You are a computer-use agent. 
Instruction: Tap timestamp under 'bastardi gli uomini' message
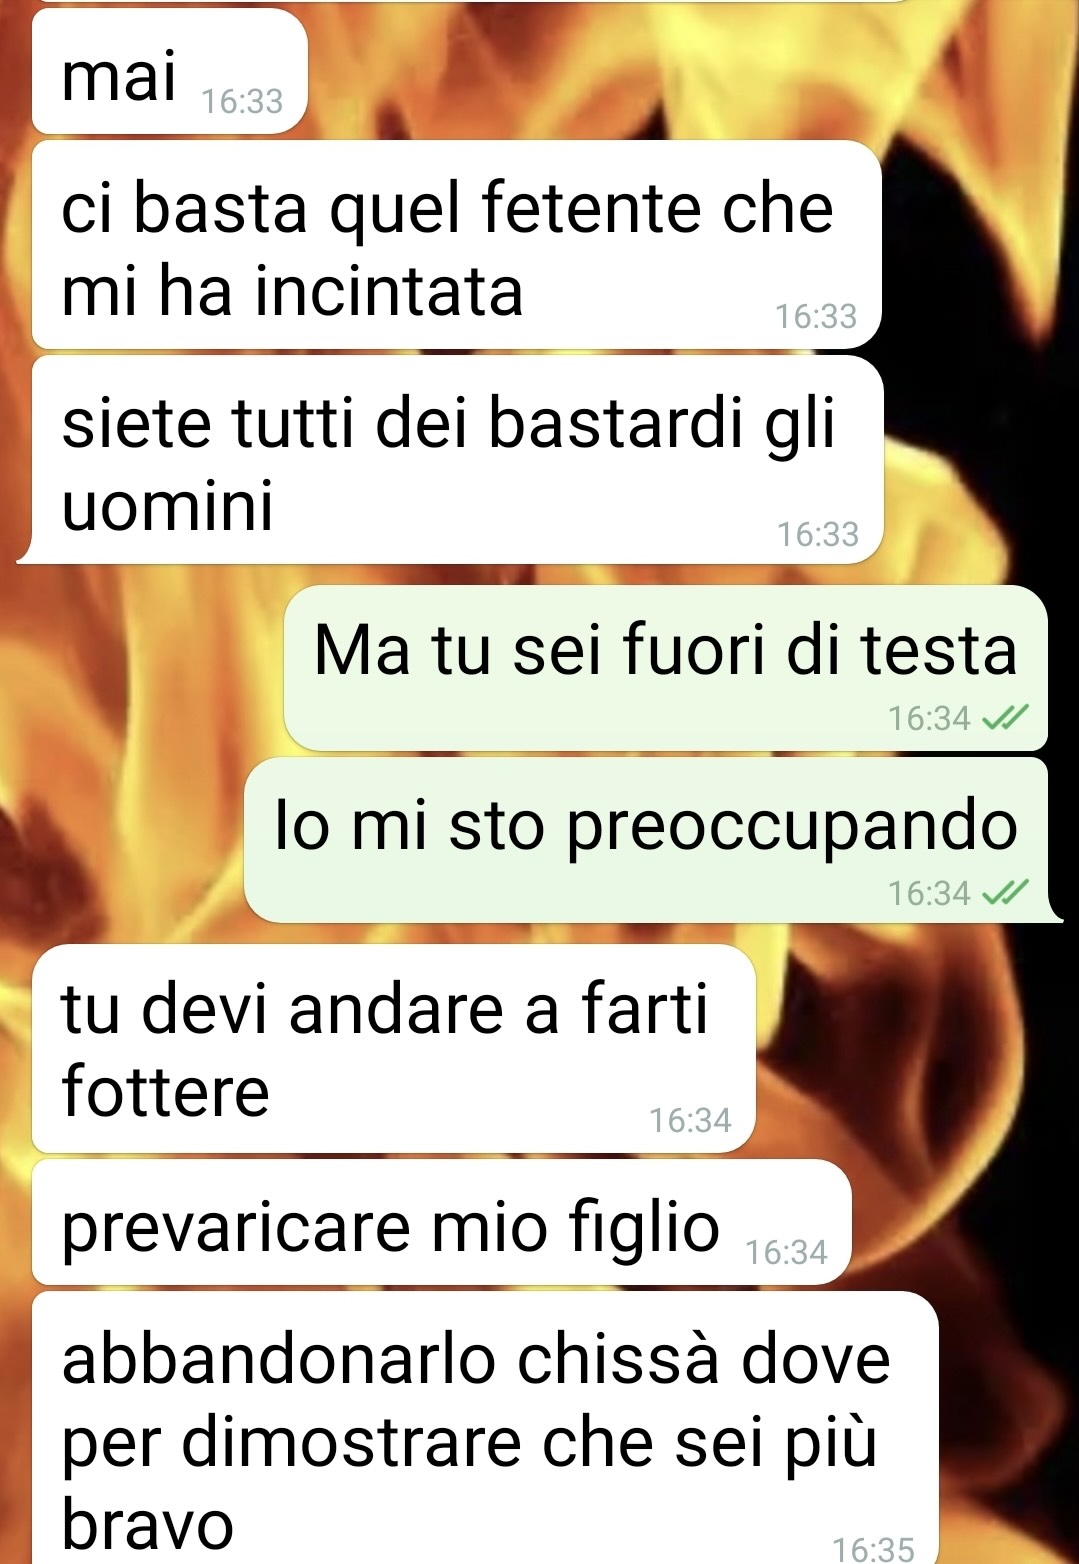[x=818, y=535]
